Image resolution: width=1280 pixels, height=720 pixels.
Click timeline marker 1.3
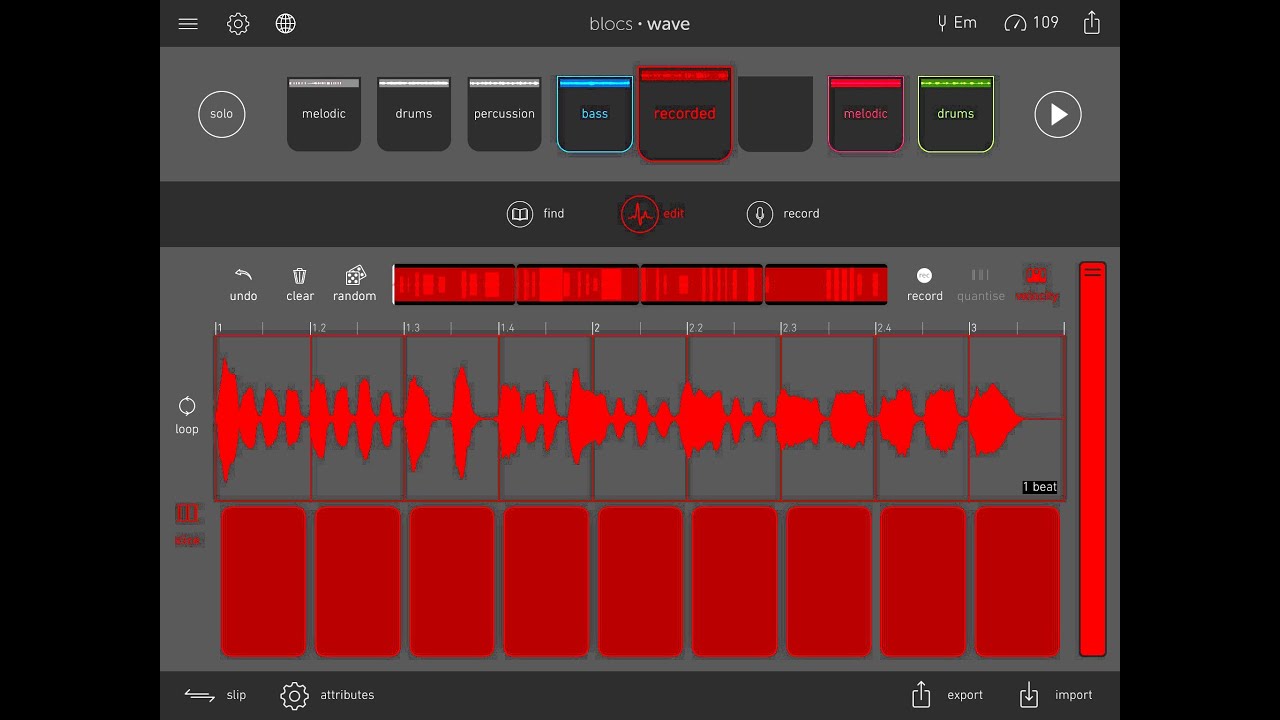(413, 328)
